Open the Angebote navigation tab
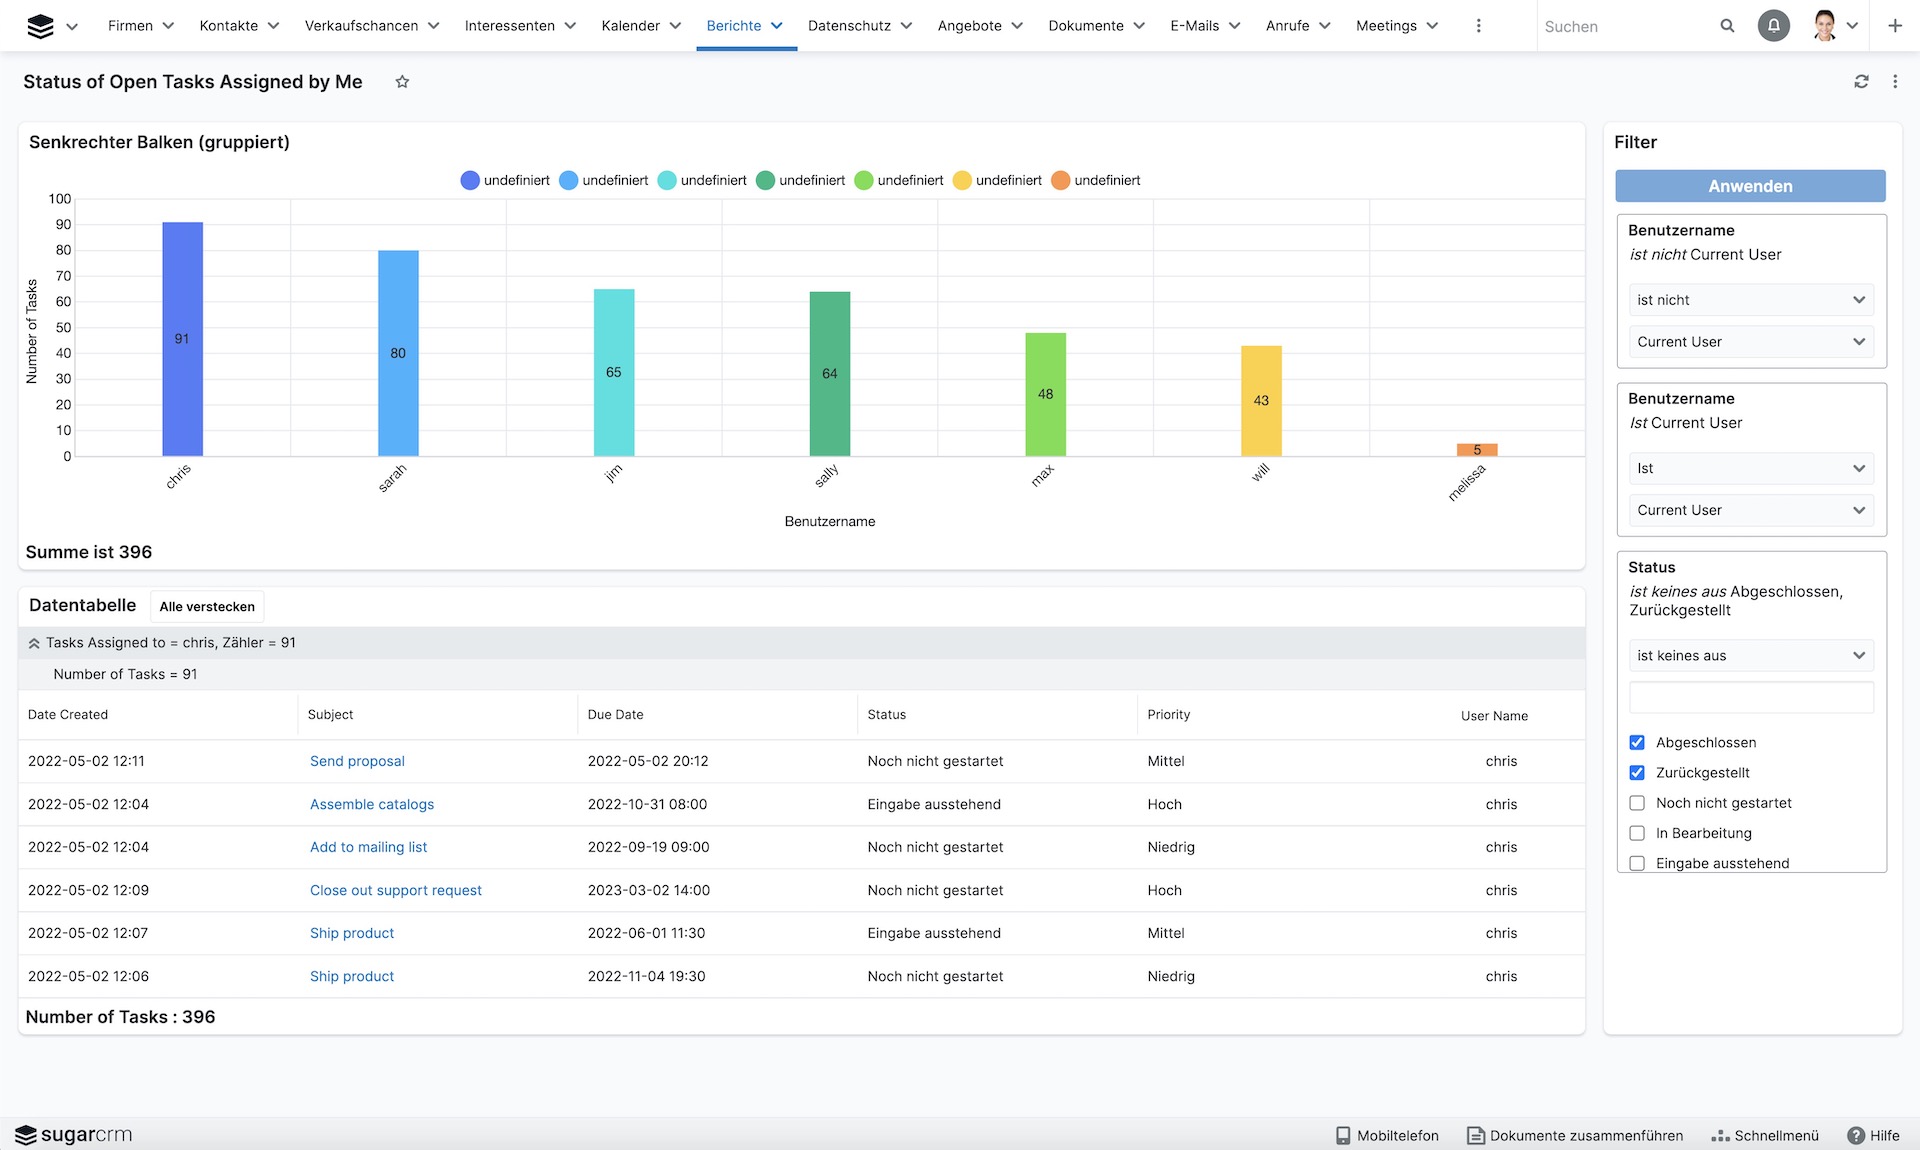Image resolution: width=1920 pixels, height=1150 pixels. (x=969, y=26)
